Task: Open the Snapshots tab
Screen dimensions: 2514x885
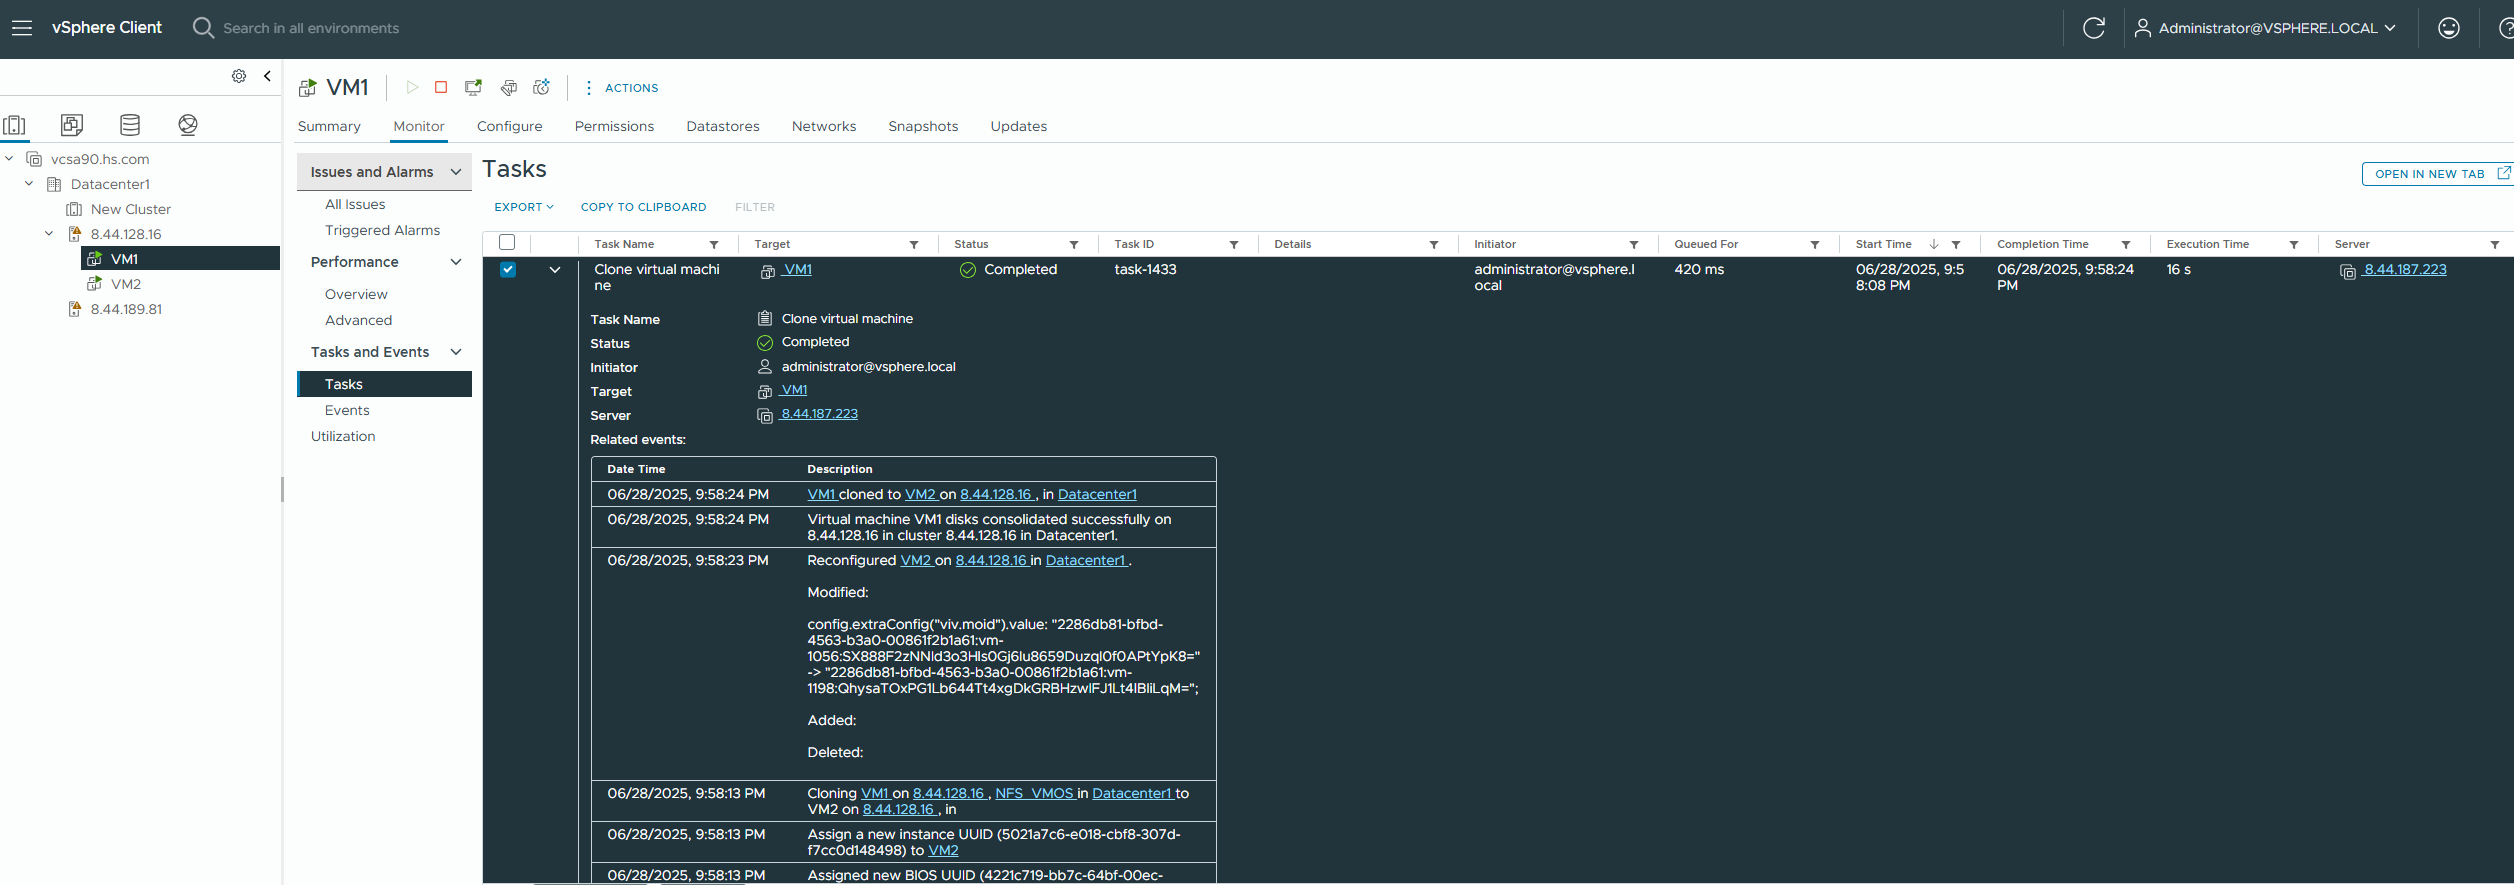Action: click(923, 126)
